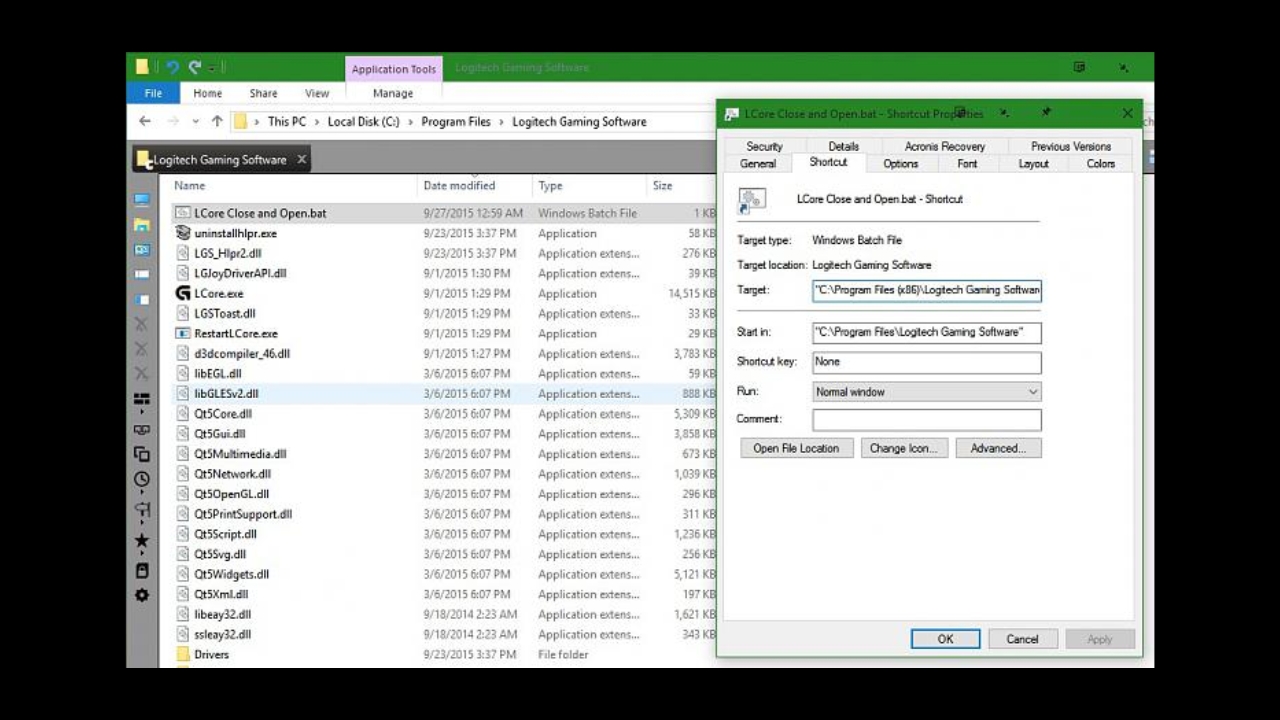Switch to the Share ribbon tab
Viewport: 1280px width, 720px height.
[263, 93]
